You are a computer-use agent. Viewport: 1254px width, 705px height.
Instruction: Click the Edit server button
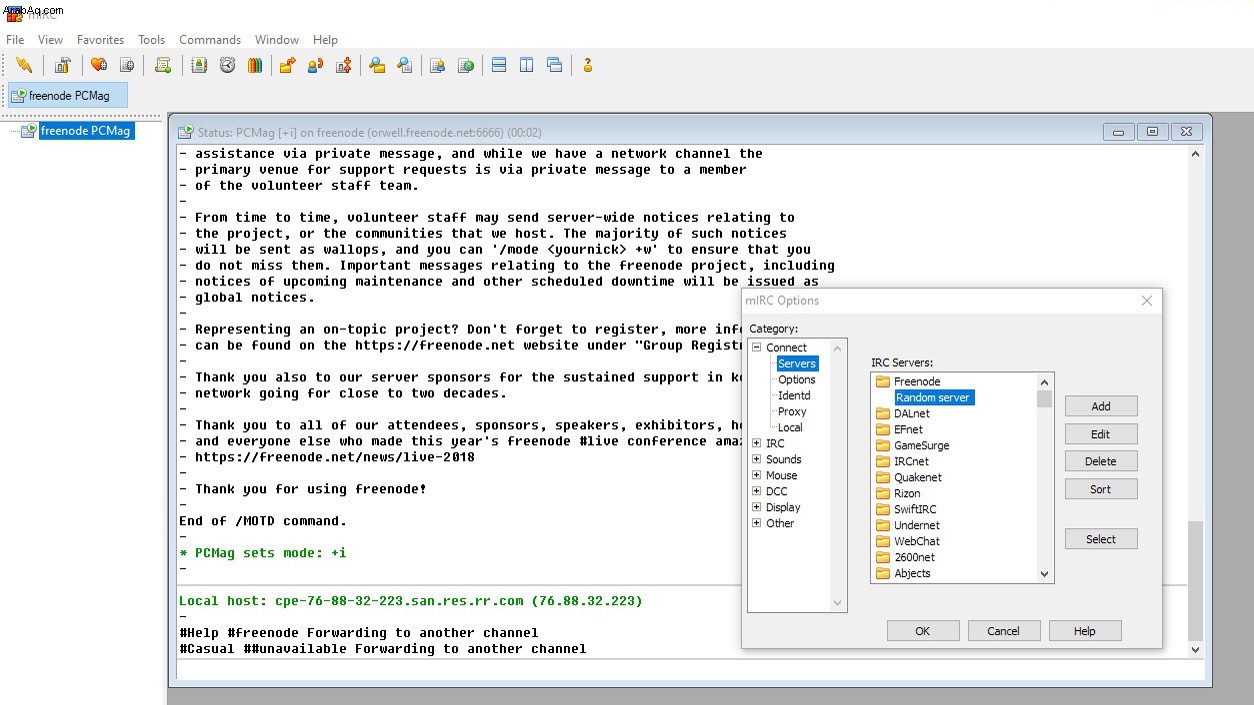pyautogui.click(x=1101, y=434)
